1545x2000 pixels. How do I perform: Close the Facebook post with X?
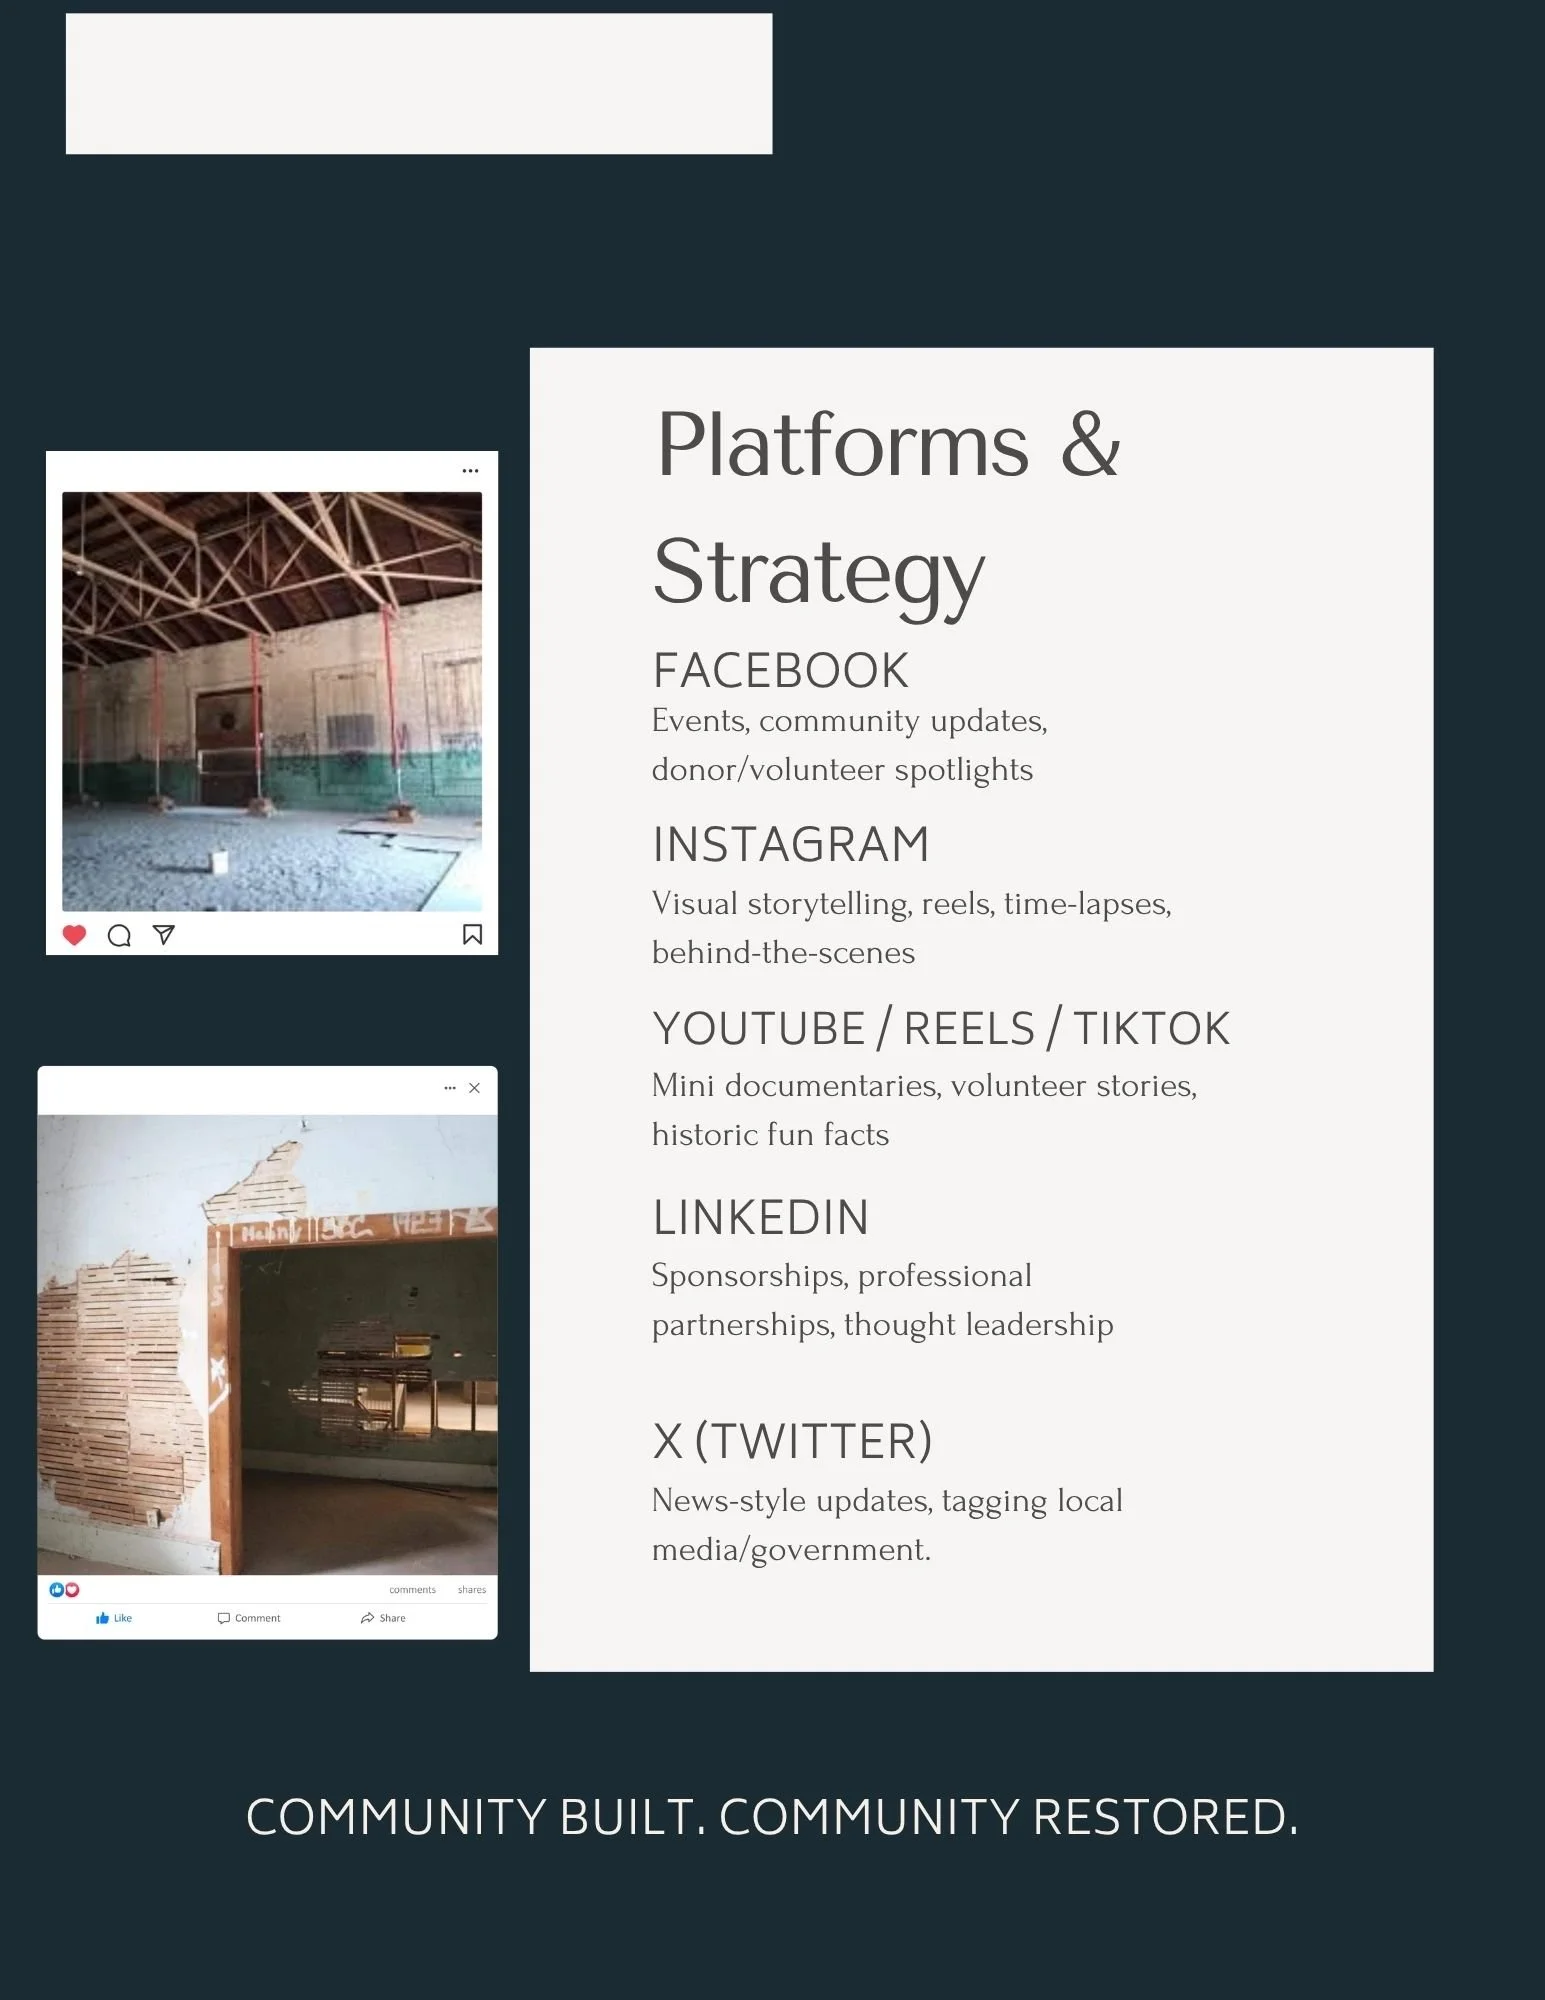point(475,1087)
